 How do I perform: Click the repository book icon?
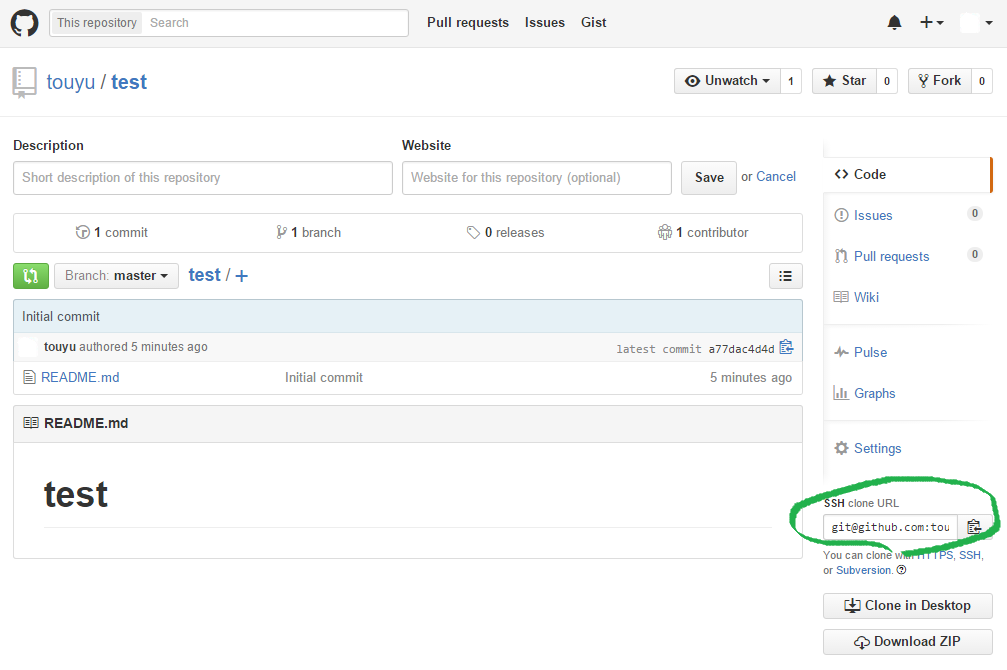(24, 83)
